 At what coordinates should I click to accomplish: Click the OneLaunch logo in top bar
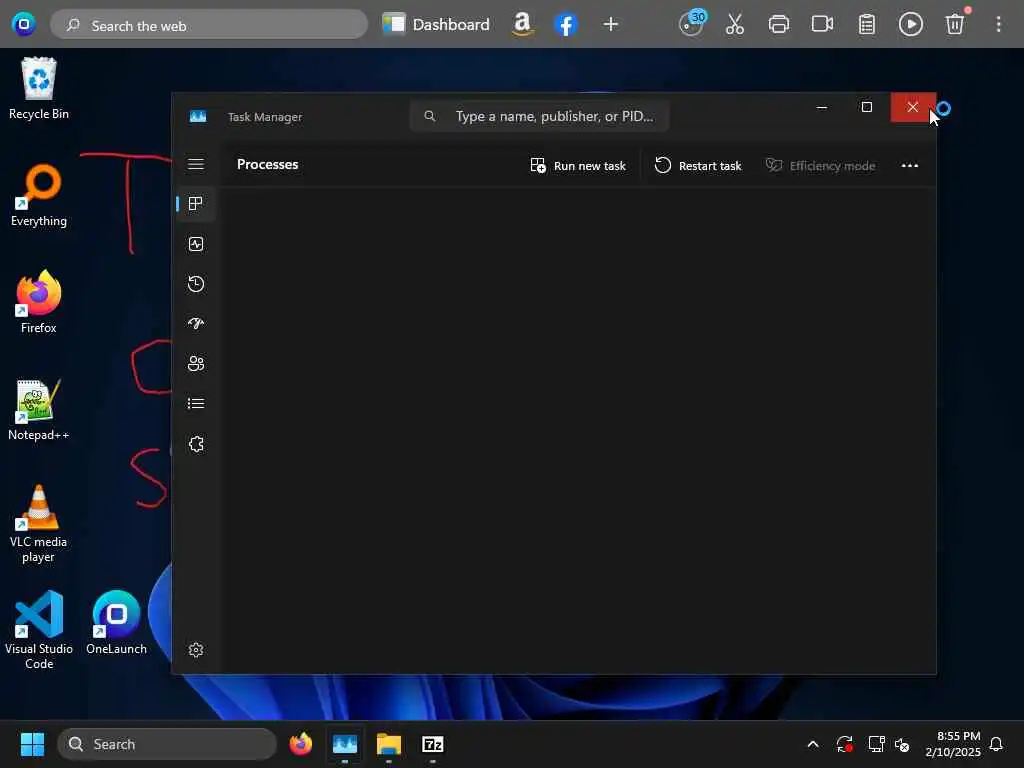(x=24, y=25)
